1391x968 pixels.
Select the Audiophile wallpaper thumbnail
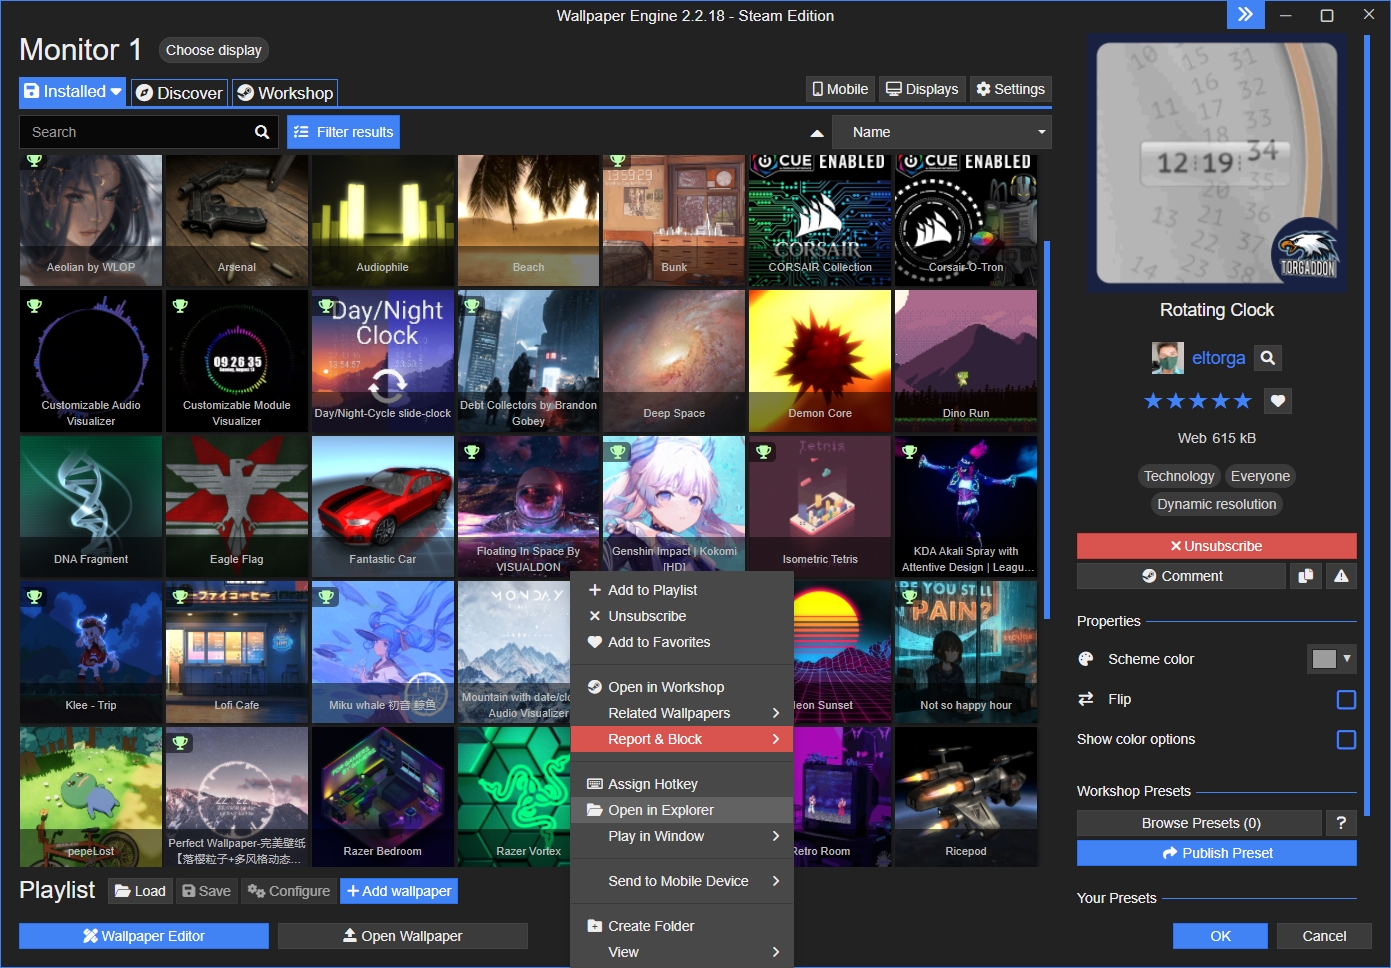(383, 220)
